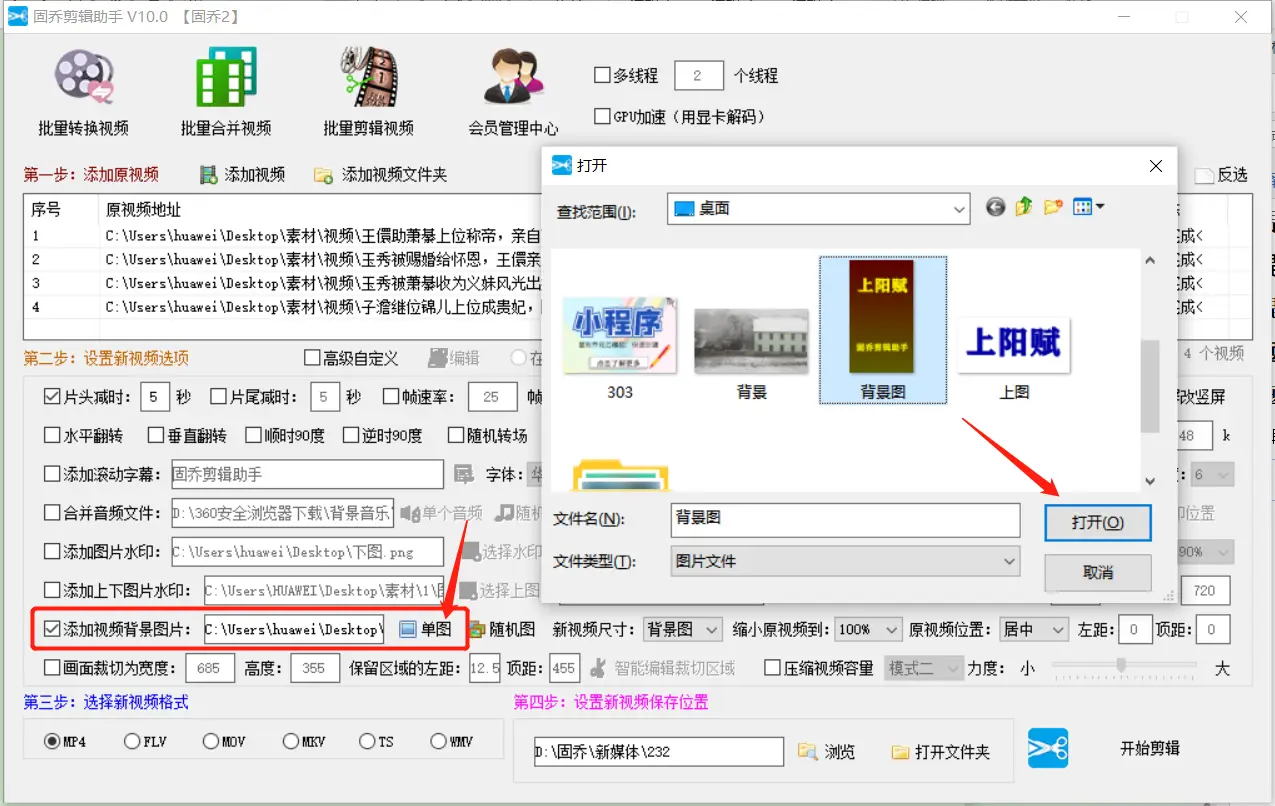The height and width of the screenshot is (806, 1275).
Task: Uncheck 添加视频背景图片 checkbox
Action: pyautogui.click(x=52, y=629)
